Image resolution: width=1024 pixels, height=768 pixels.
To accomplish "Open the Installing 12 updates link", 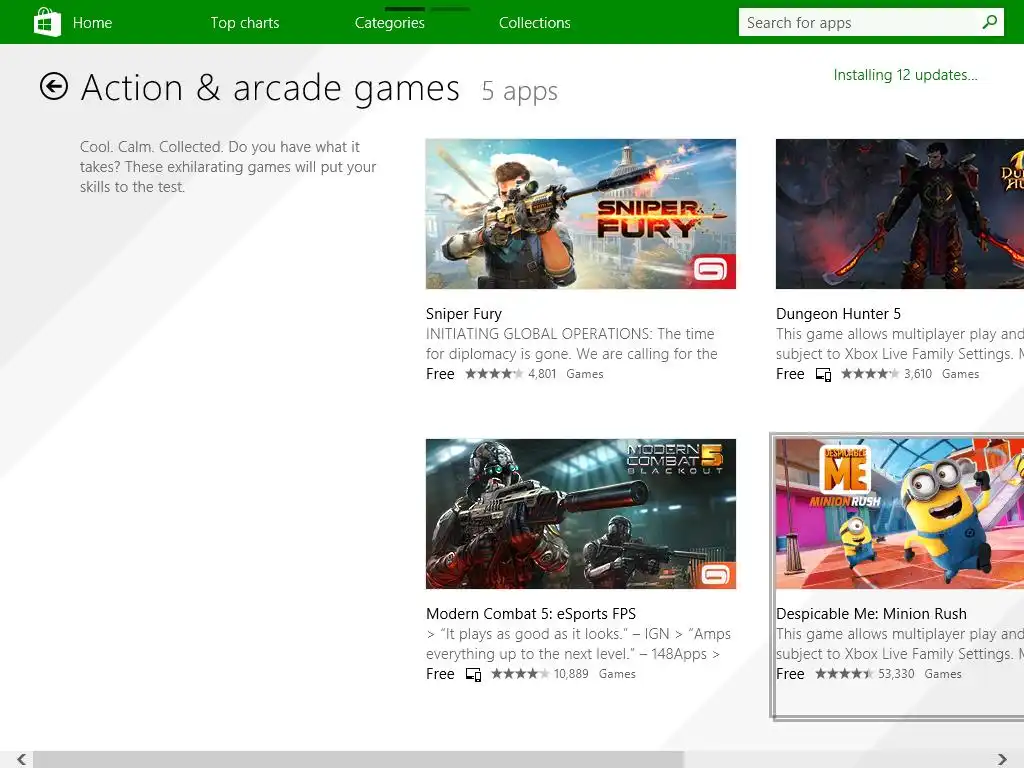I will 905,75.
